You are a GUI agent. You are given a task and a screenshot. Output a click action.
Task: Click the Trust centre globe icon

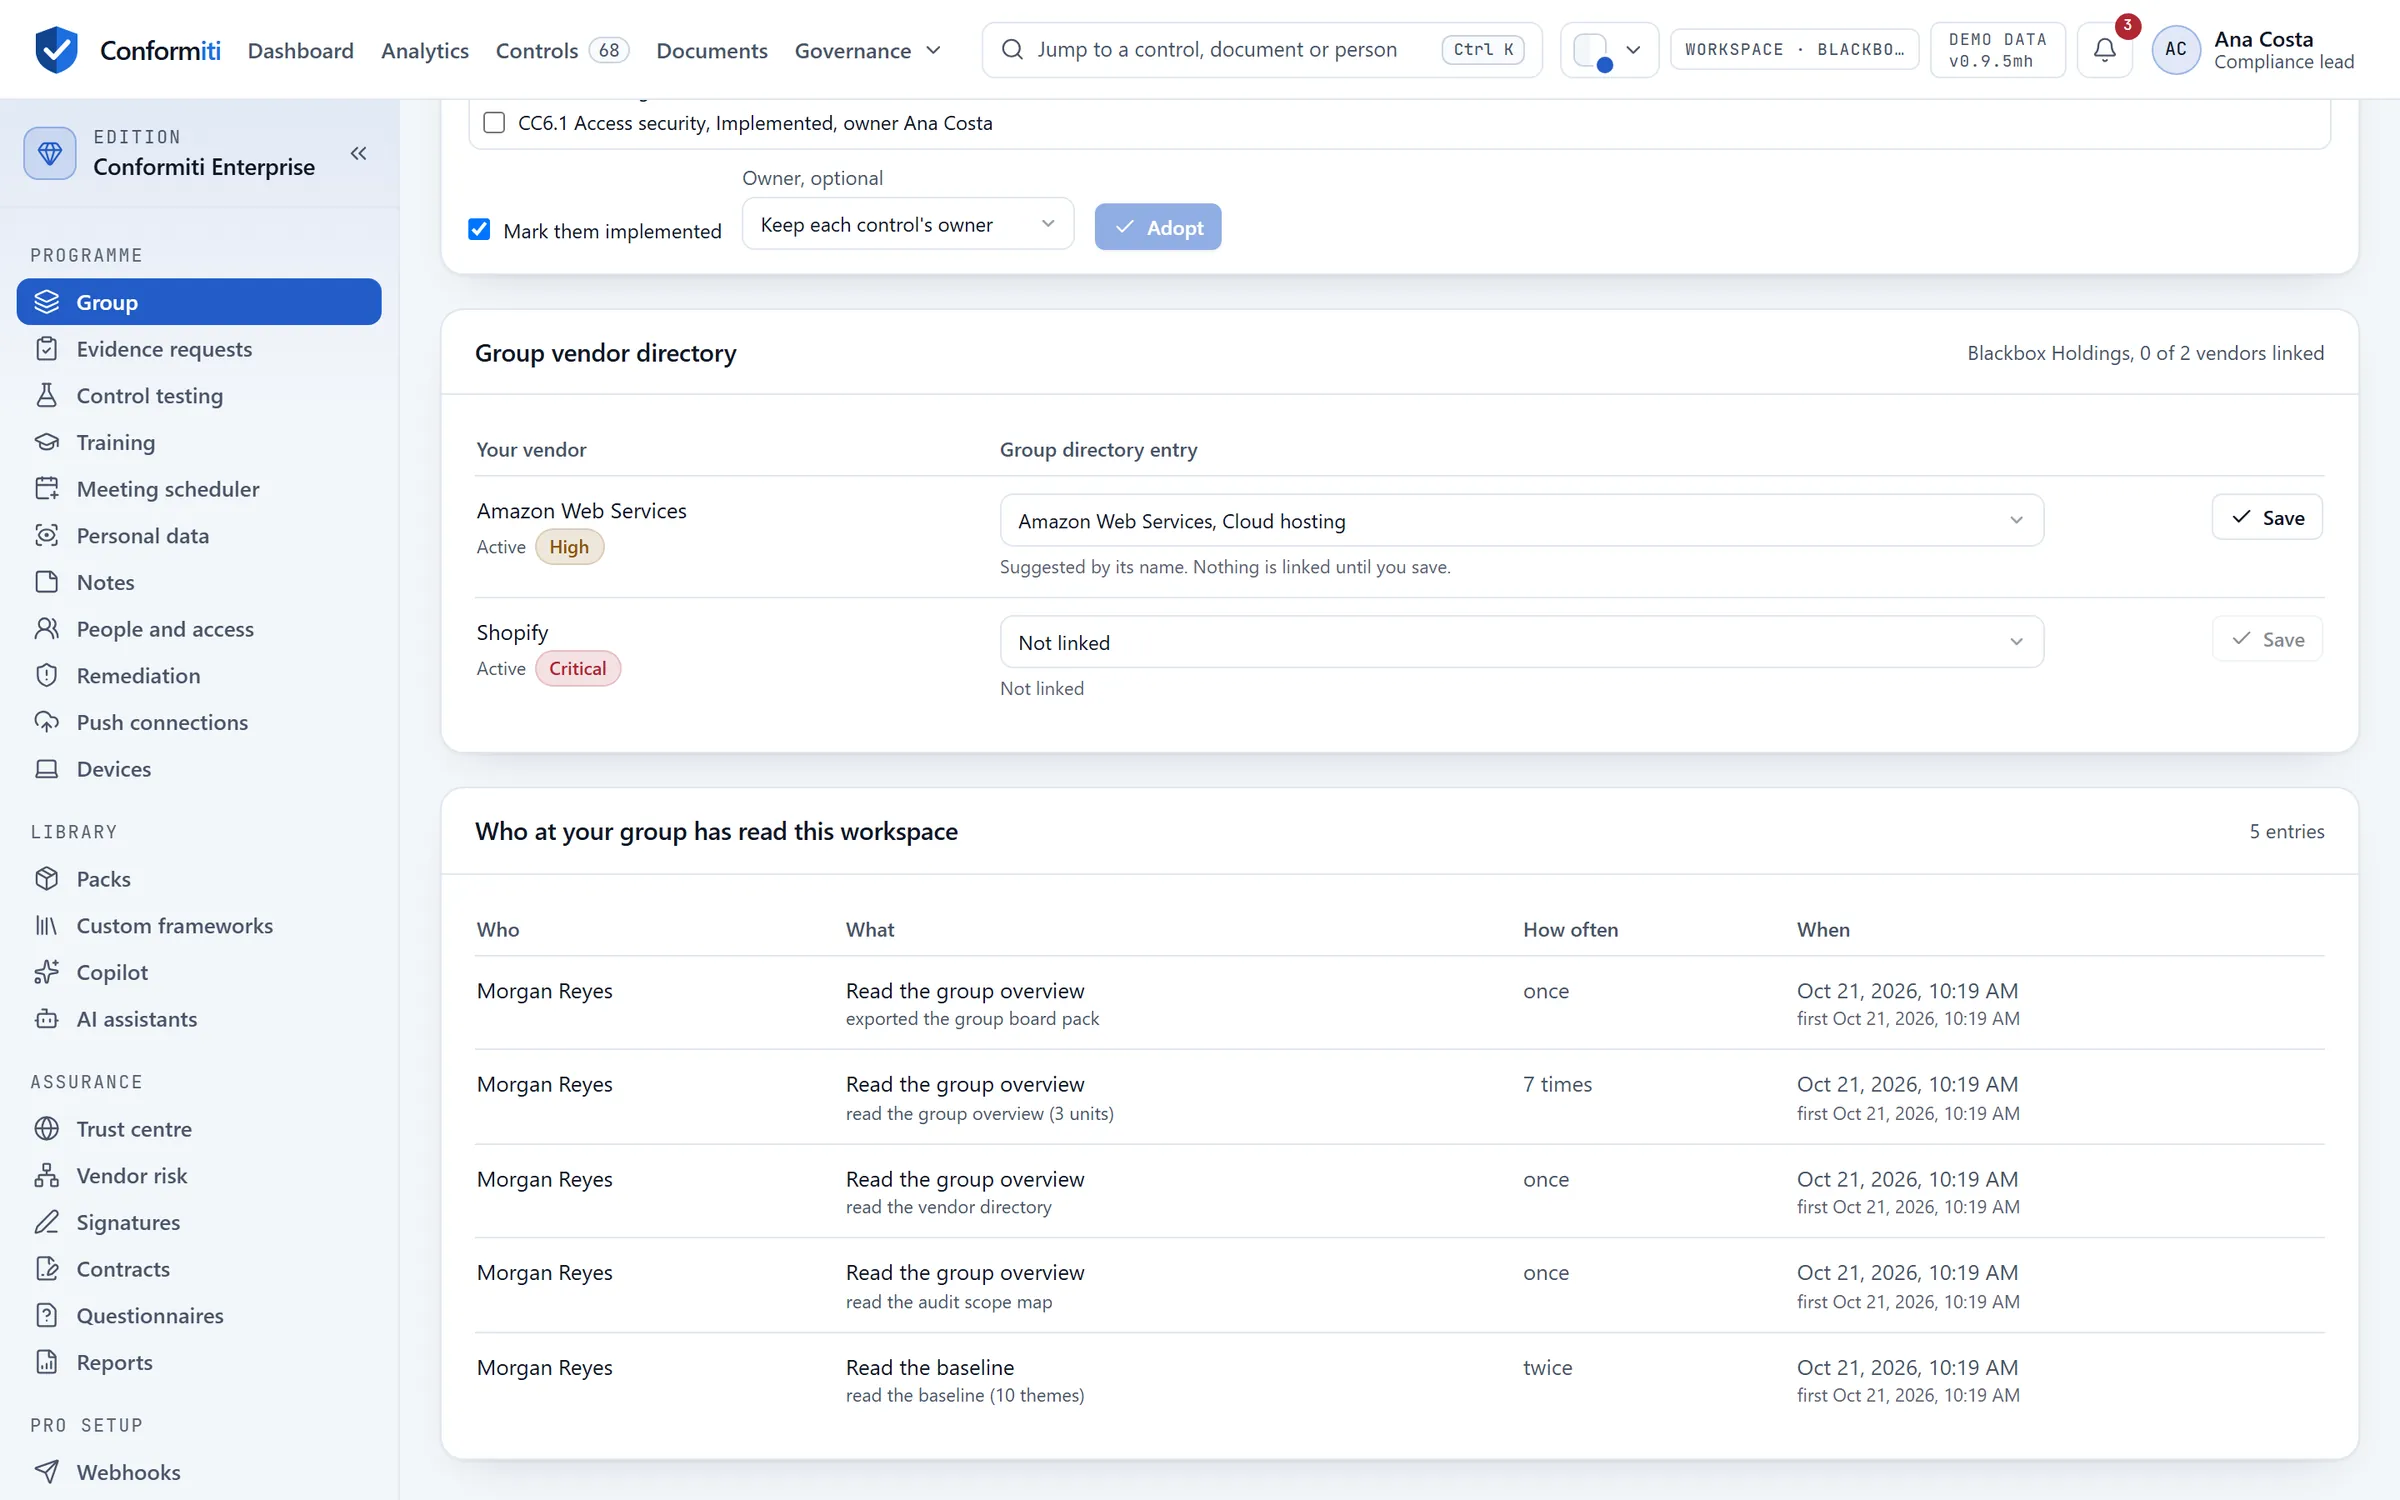47,1129
